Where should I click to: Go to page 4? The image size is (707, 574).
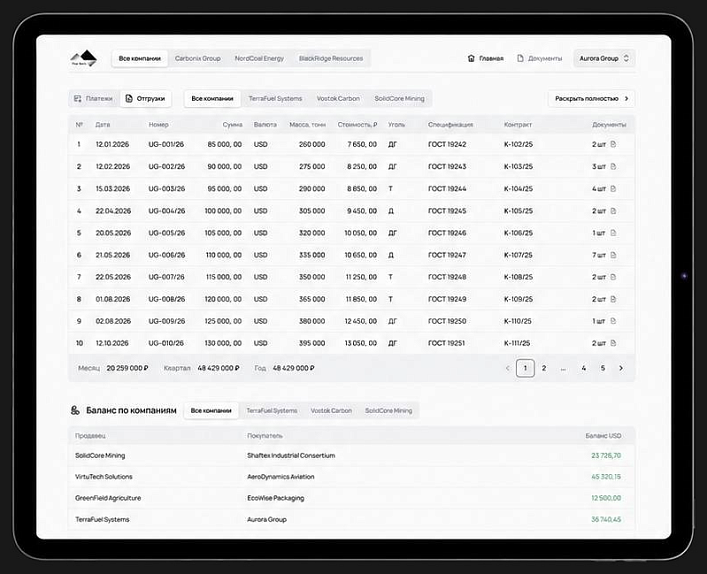[x=583, y=368]
